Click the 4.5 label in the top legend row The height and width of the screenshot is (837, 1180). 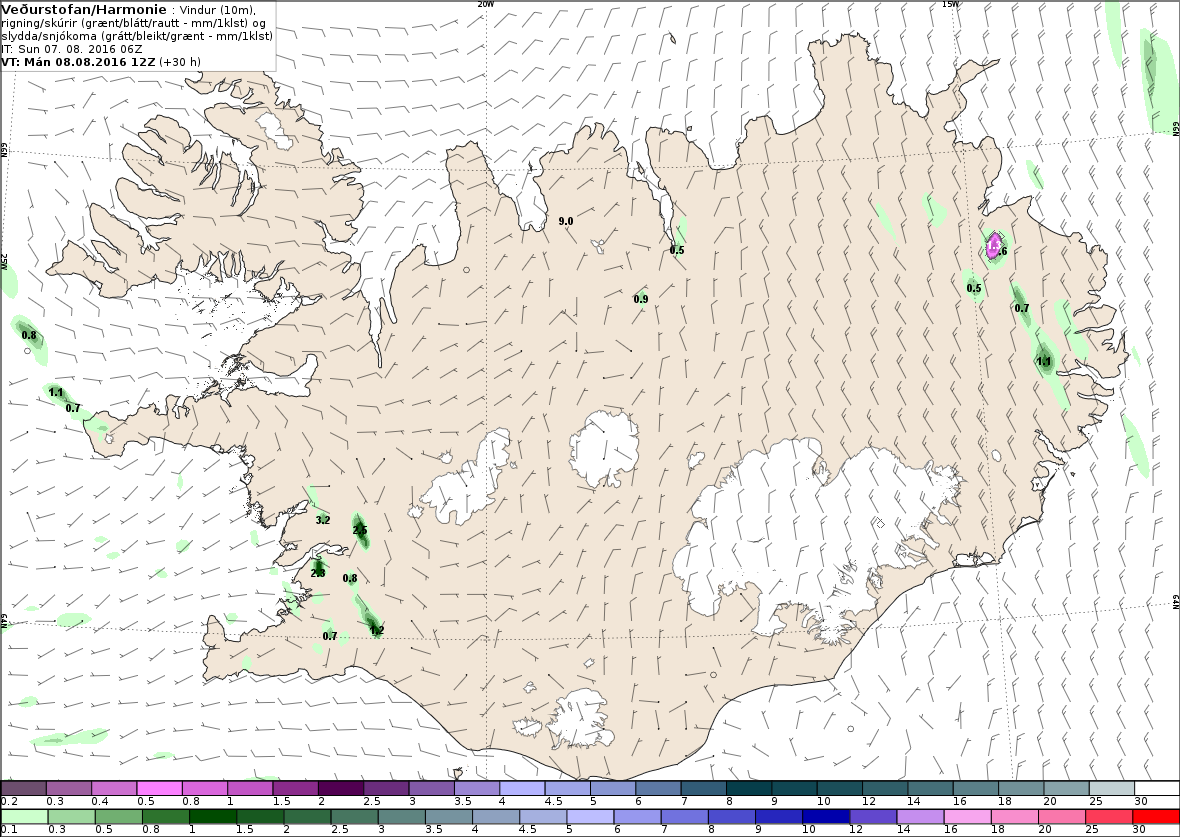pos(554,802)
